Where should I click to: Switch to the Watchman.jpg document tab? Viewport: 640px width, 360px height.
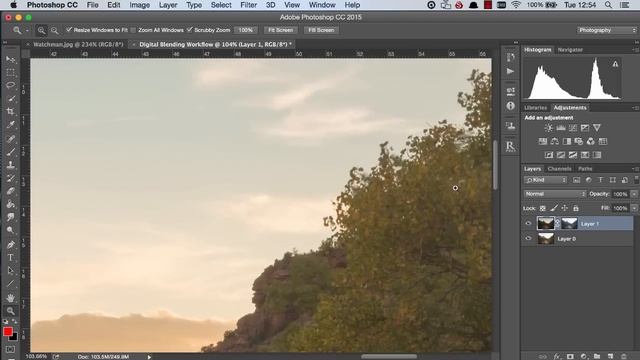(78, 44)
